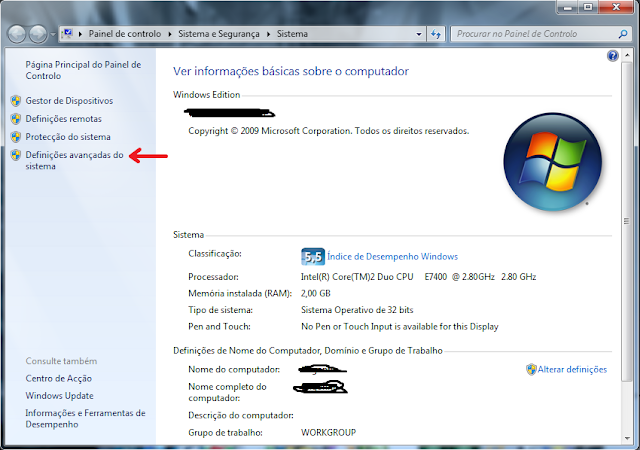The image size is (640, 450).
Task: Click shield icon beside Definições avançadas do sistema
Action: pyautogui.click(x=16, y=155)
